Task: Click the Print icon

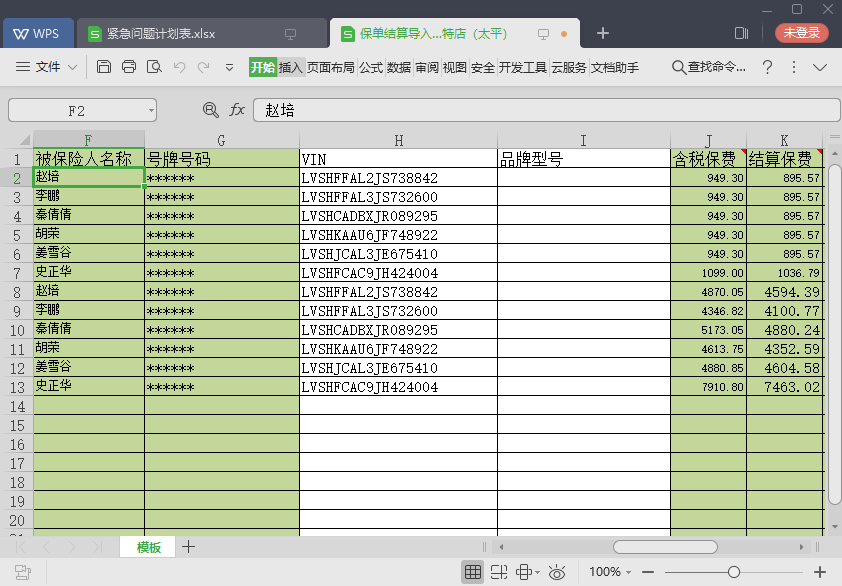Action: 129,67
